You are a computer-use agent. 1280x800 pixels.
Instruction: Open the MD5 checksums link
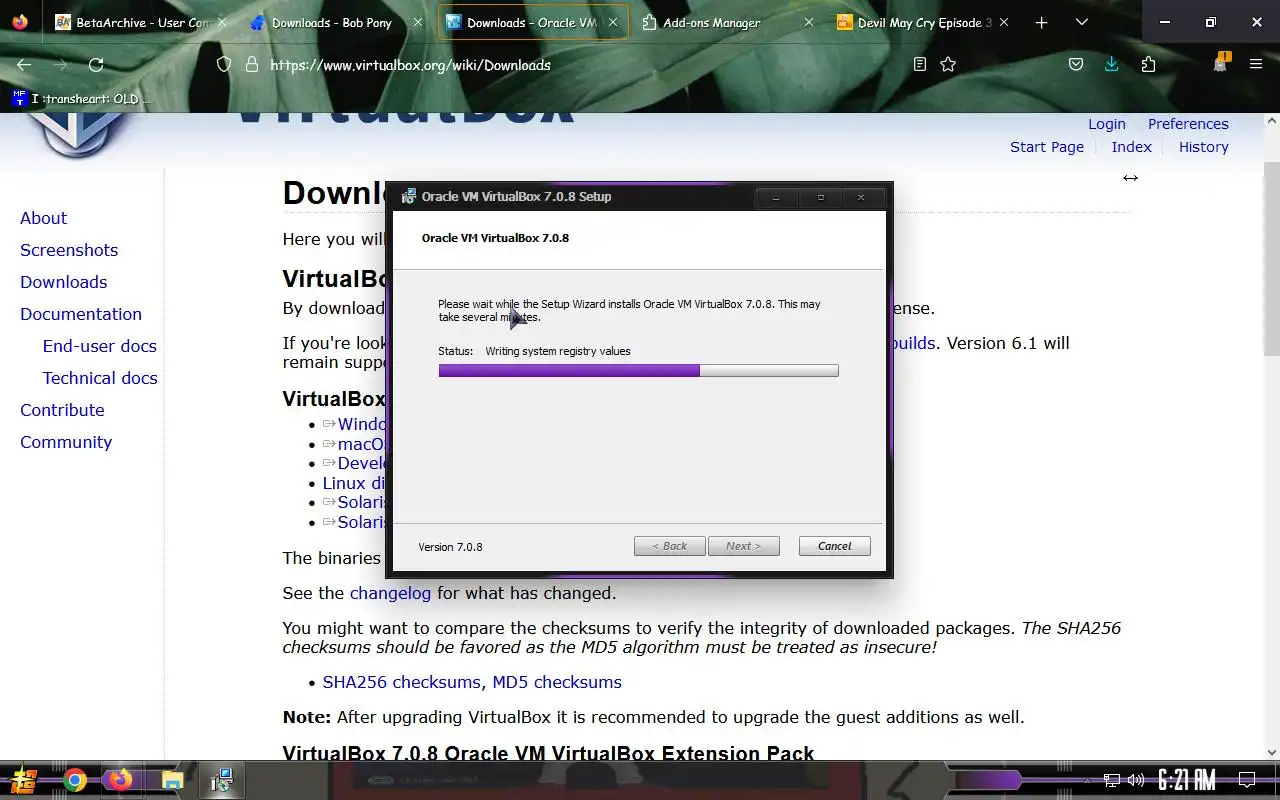(557, 682)
